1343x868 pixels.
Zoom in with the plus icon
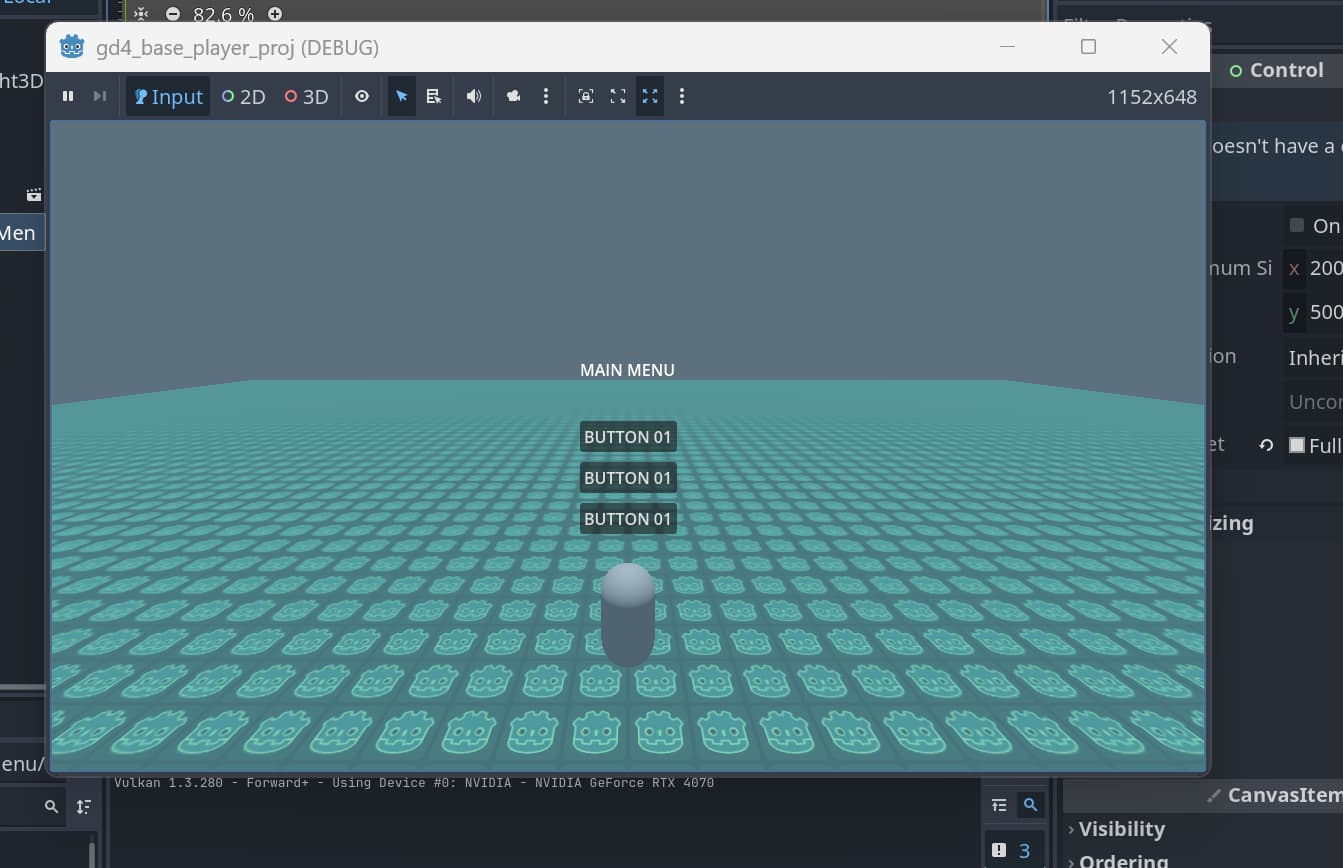[275, 14]
